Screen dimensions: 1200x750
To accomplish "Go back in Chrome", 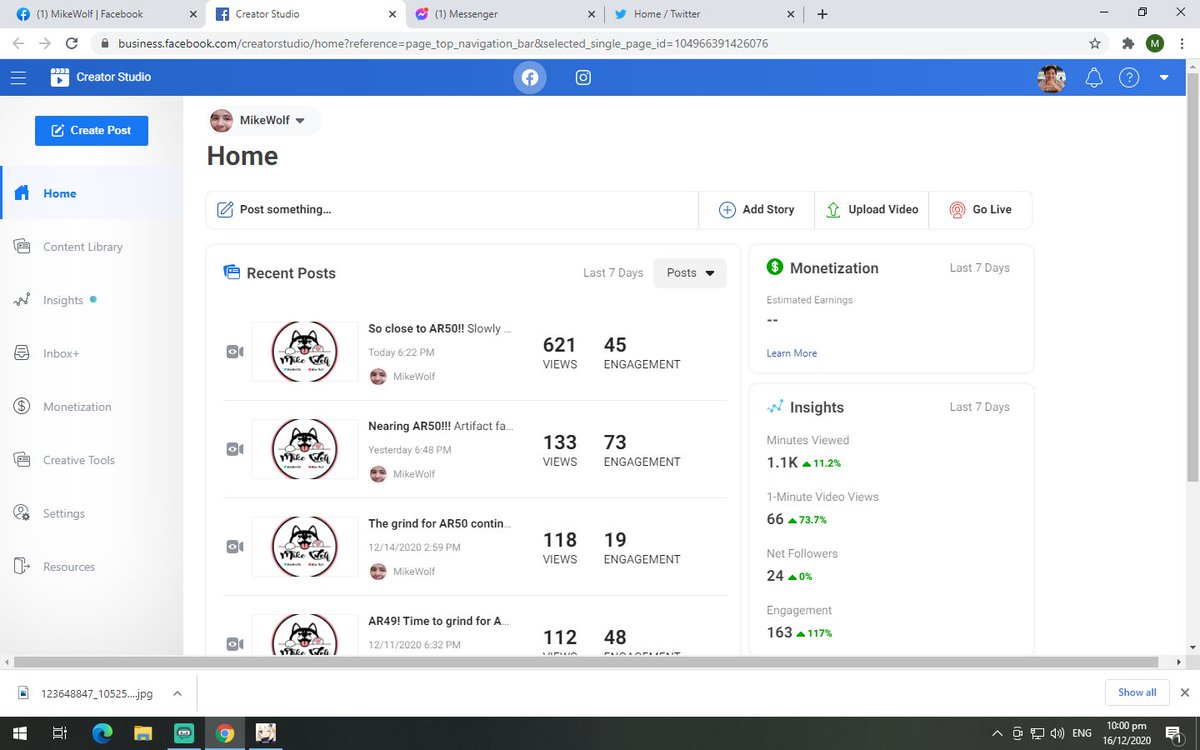I will pyautogui.click(x=18, y=43).
